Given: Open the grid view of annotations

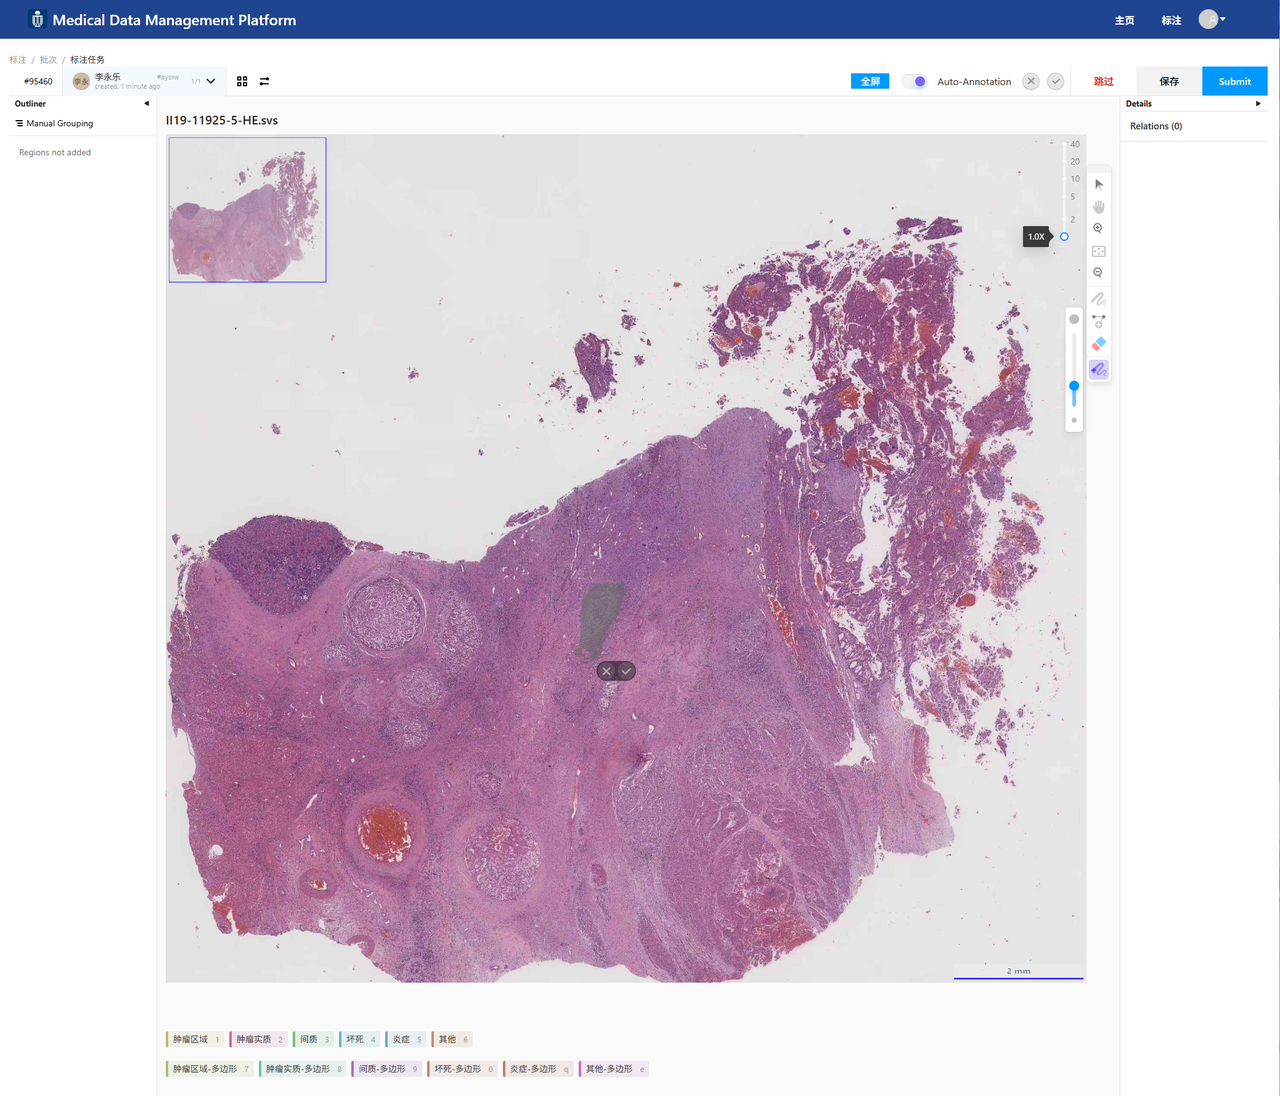Looking at the screenshot, I should point(242,81).
